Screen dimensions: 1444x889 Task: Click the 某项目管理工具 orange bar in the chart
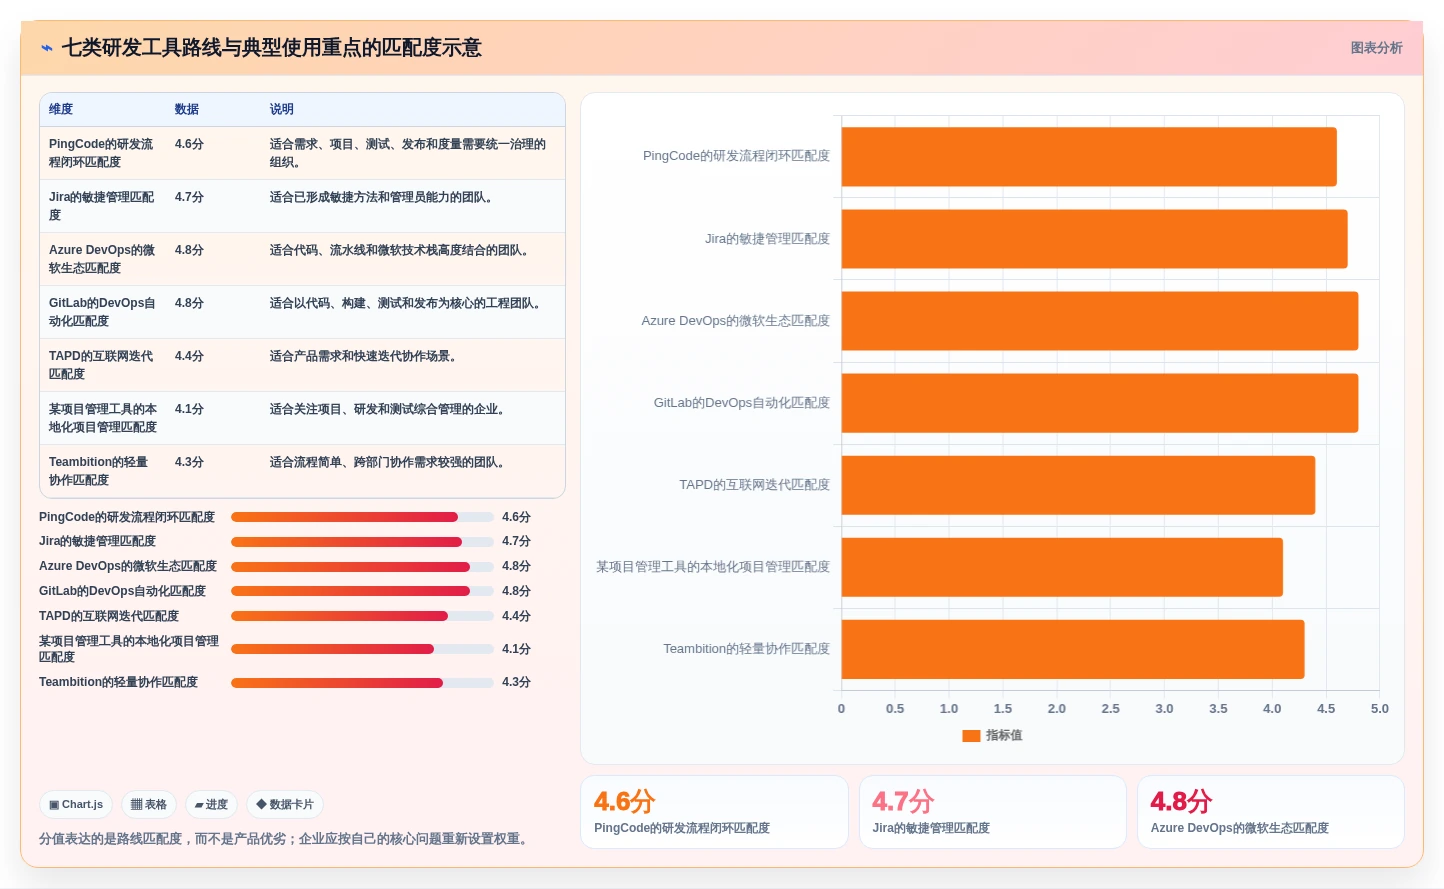pos(1062,567)
